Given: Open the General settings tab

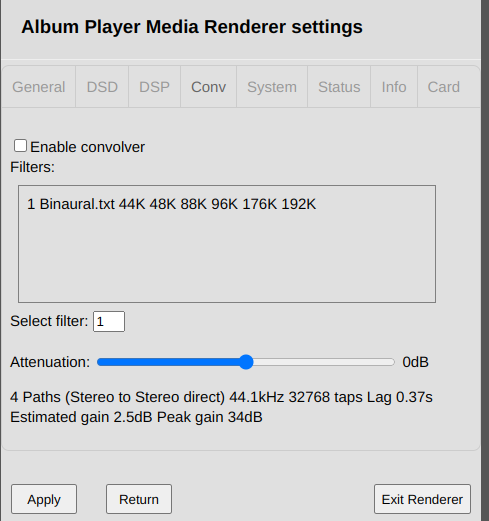Looking at the screenshot, I should point(39,87).
